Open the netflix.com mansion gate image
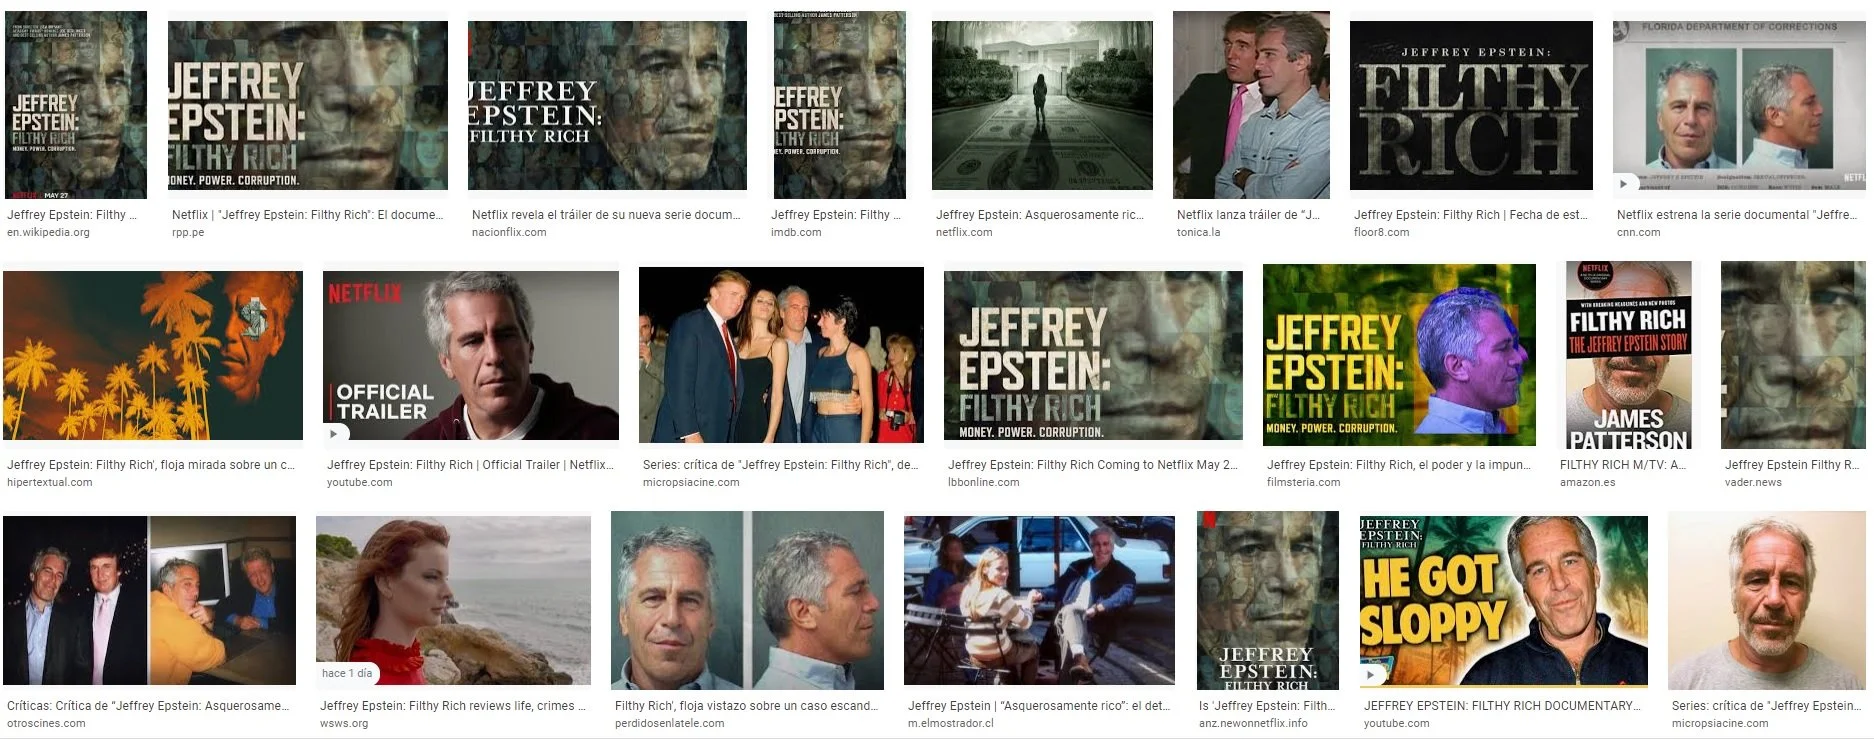 click(1043, 106)
